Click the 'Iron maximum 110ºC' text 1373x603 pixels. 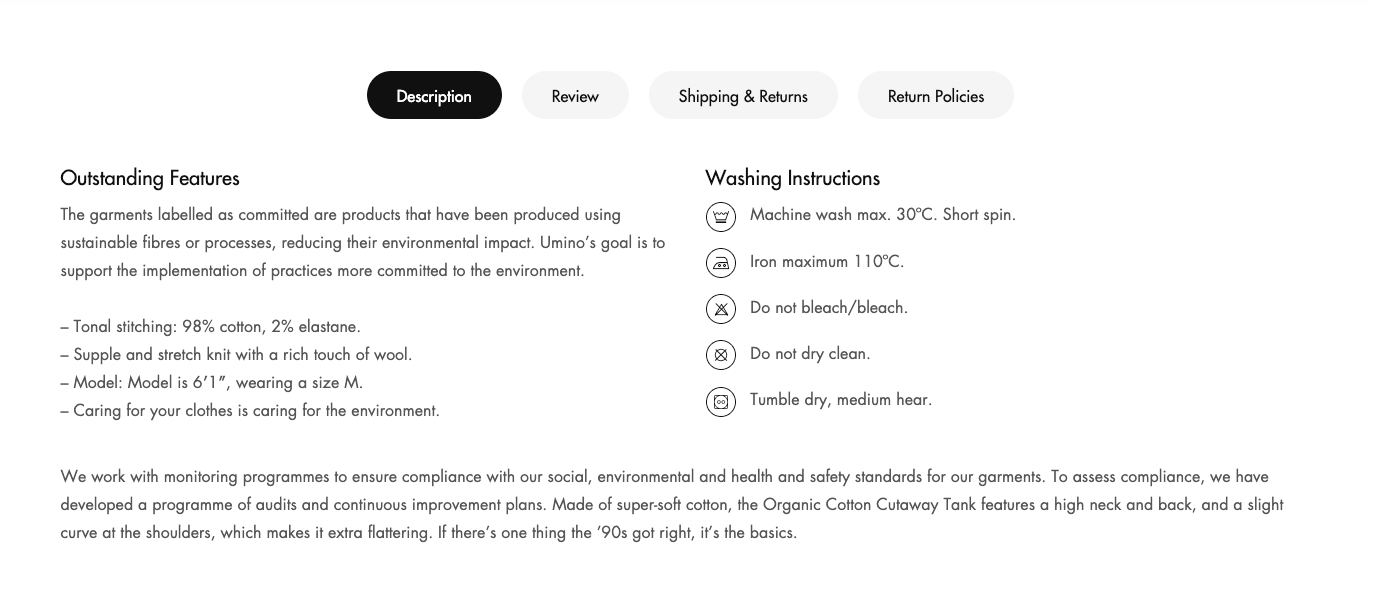click(x=826, y=262)
